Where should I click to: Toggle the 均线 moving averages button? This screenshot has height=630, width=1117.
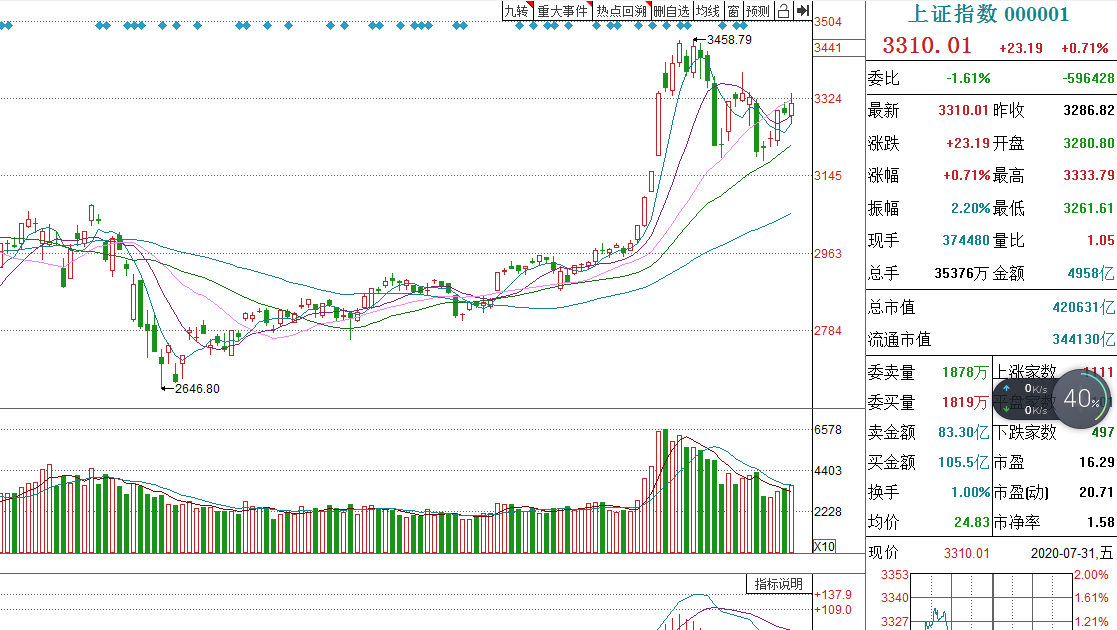tap(708, 11)
